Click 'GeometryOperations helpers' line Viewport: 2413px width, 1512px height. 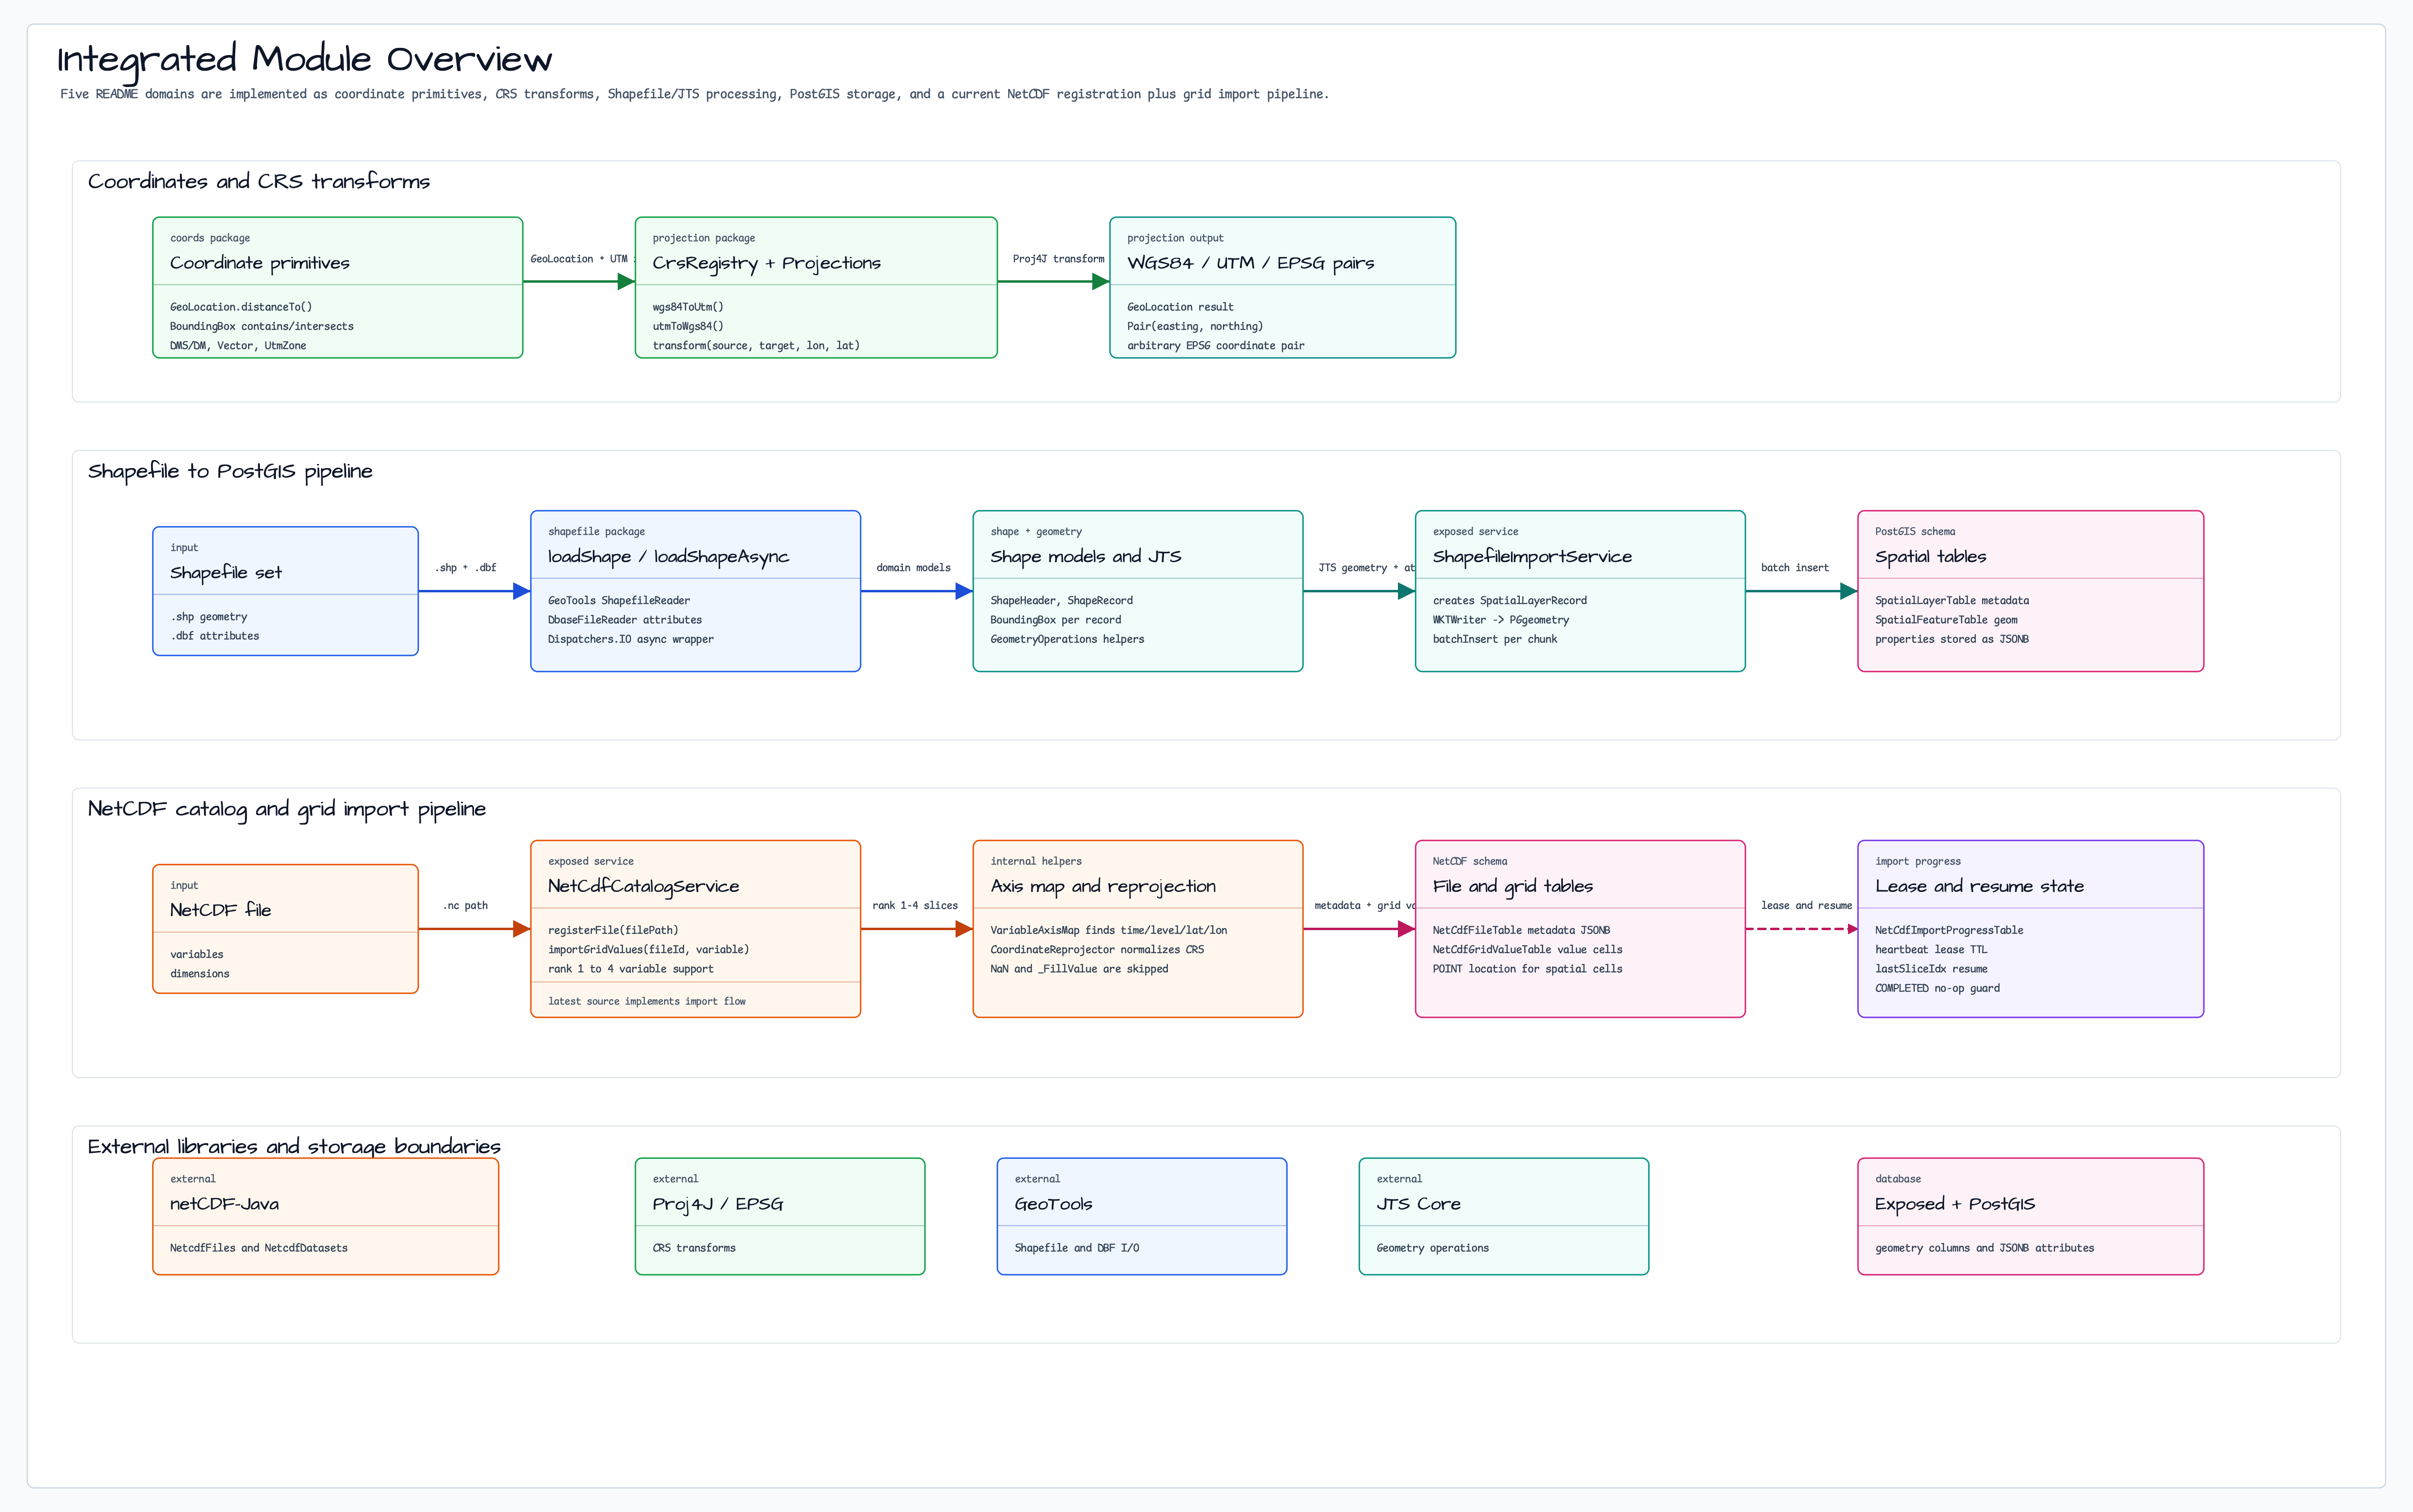click(x=1067, y=640)
